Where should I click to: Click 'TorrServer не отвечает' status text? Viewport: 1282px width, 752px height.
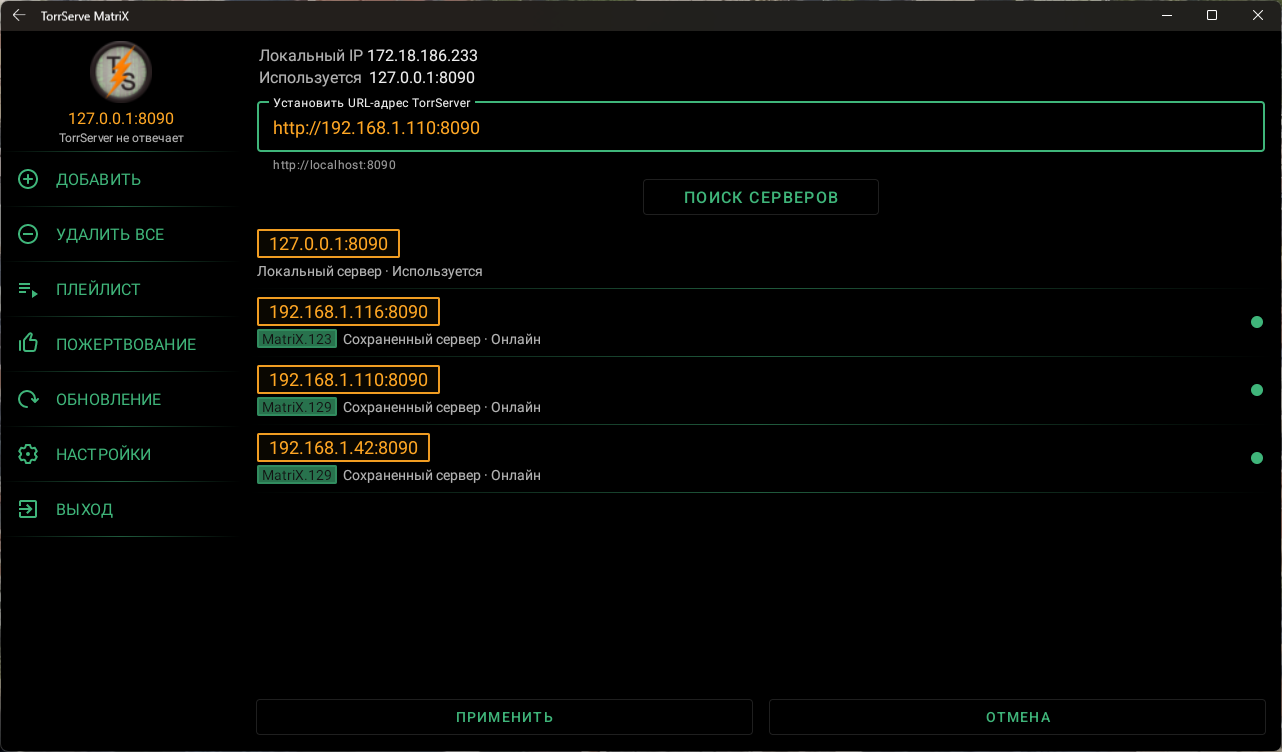pos(121,138)
